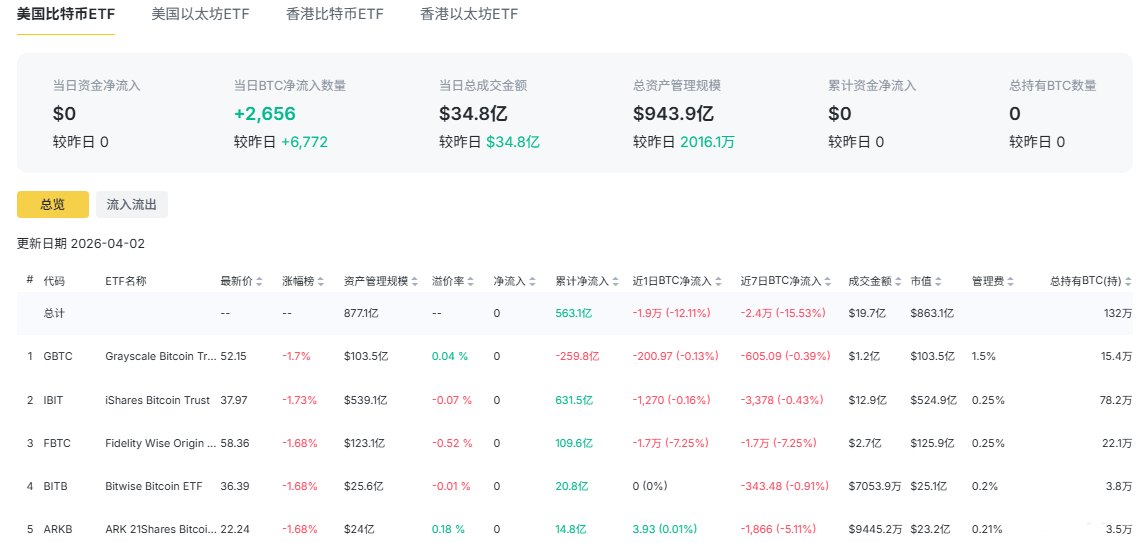1142x543 pixels.
Task: Switch to the 美国以太坊ETF tab
Action: click(x=200, y=14)
